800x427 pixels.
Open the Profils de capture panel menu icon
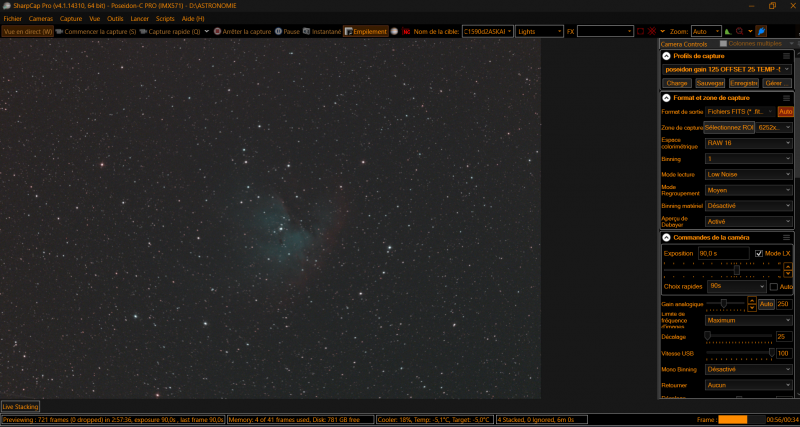tap(786, 56)
